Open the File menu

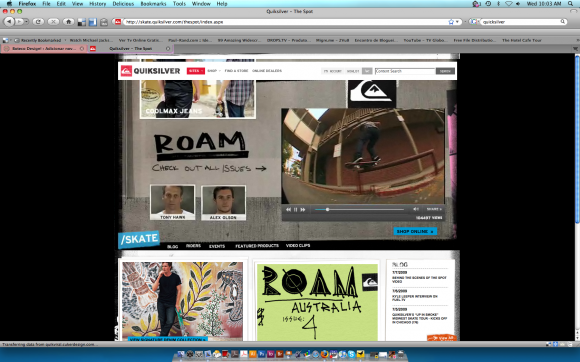[x=46, y=4]
